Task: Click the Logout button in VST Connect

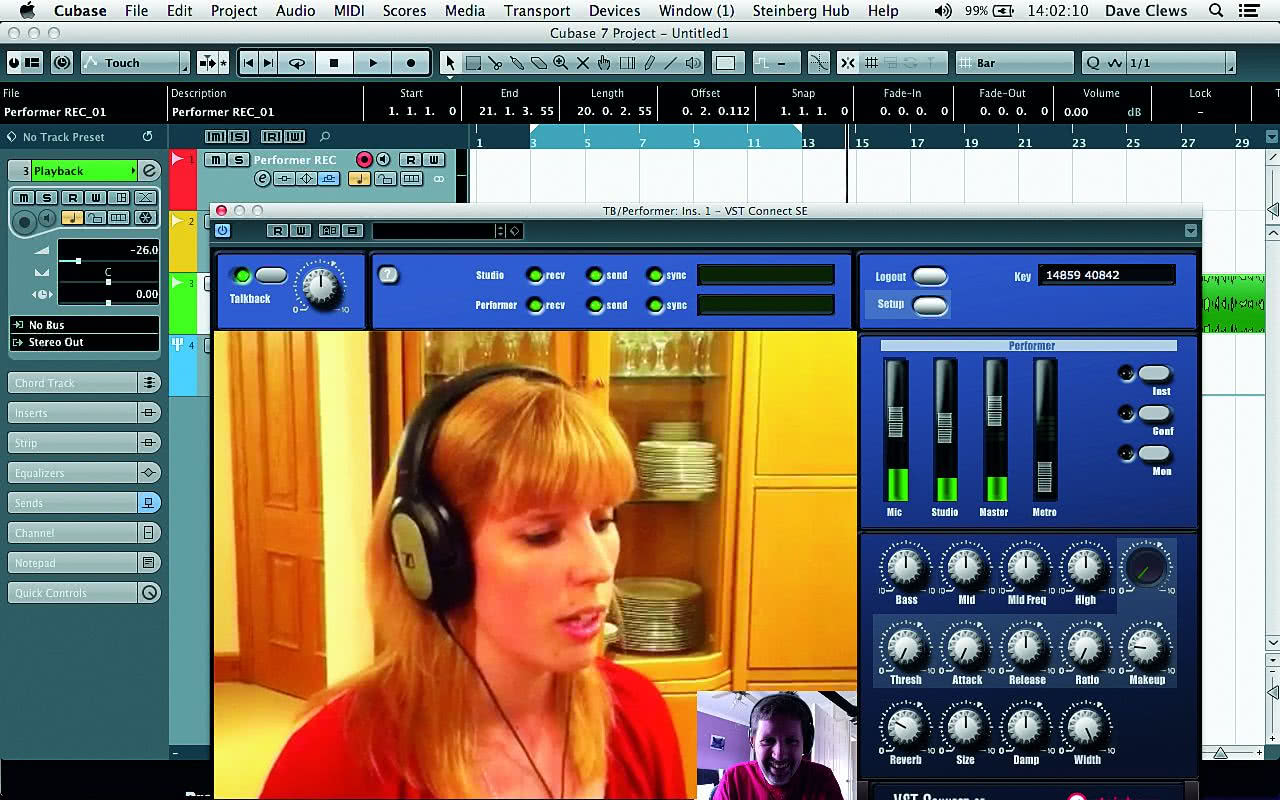Action: pyautogui.click(x=930, y=277)
